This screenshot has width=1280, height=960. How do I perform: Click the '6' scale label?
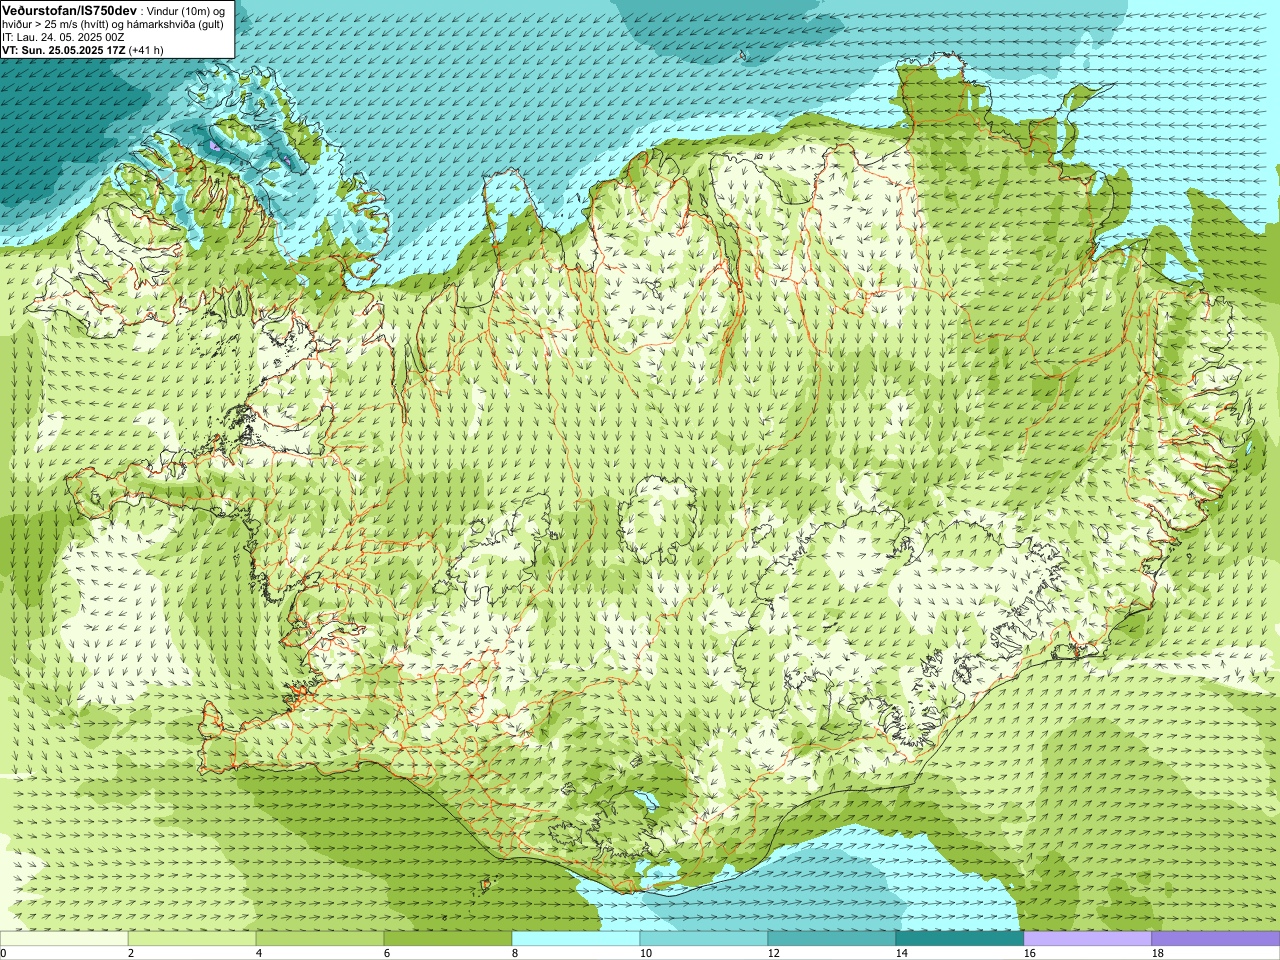tap(387, 953)
